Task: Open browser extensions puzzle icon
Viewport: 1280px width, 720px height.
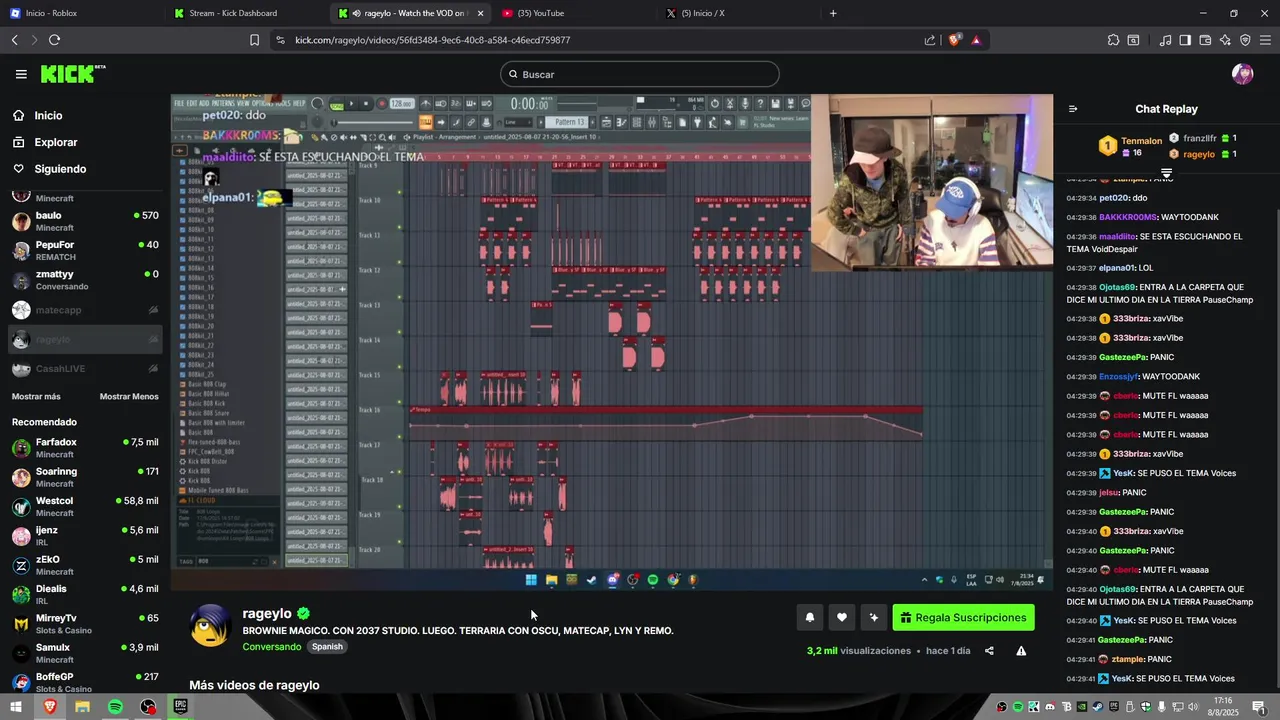Action: point(1113,40)
